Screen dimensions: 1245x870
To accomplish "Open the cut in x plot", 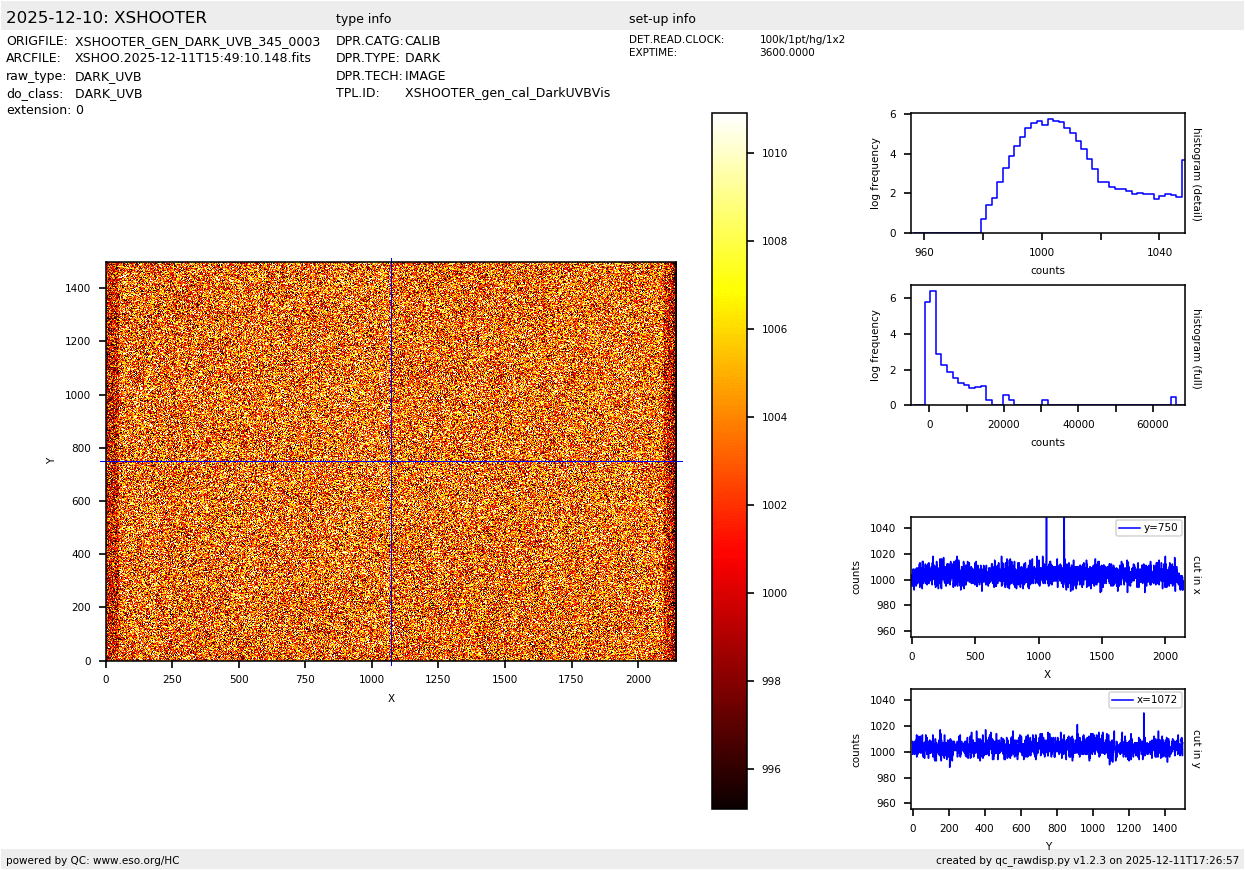I will (x=1047, y=577).
